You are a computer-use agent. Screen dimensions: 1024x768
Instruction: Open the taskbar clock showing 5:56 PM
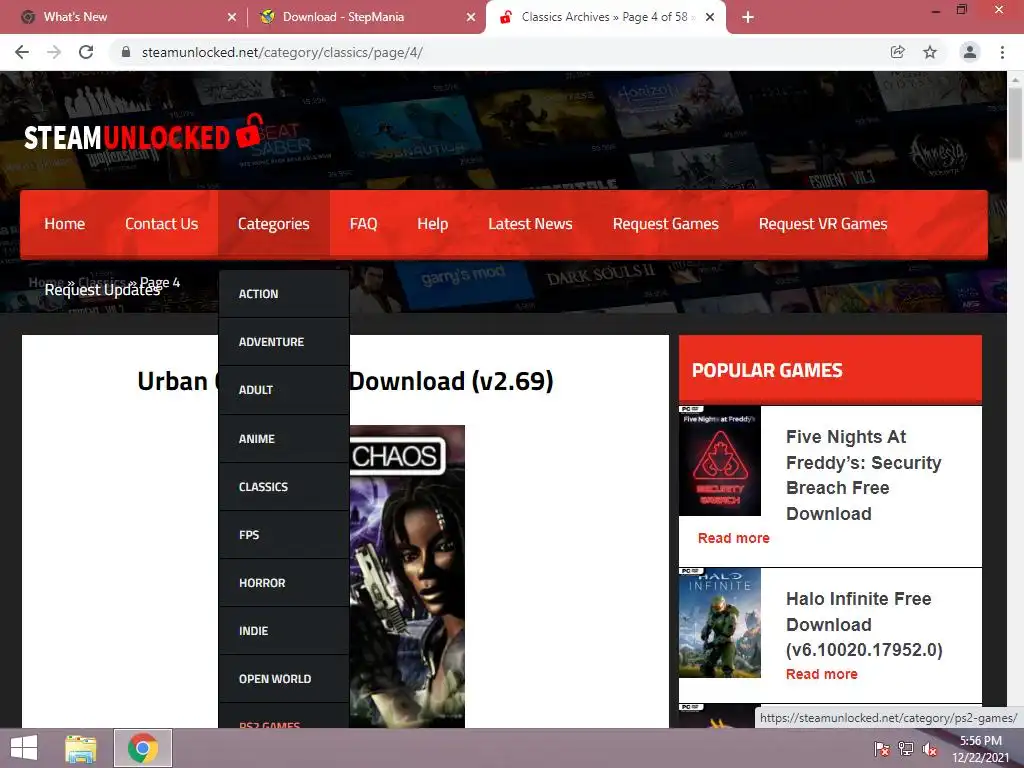point(981,749)
